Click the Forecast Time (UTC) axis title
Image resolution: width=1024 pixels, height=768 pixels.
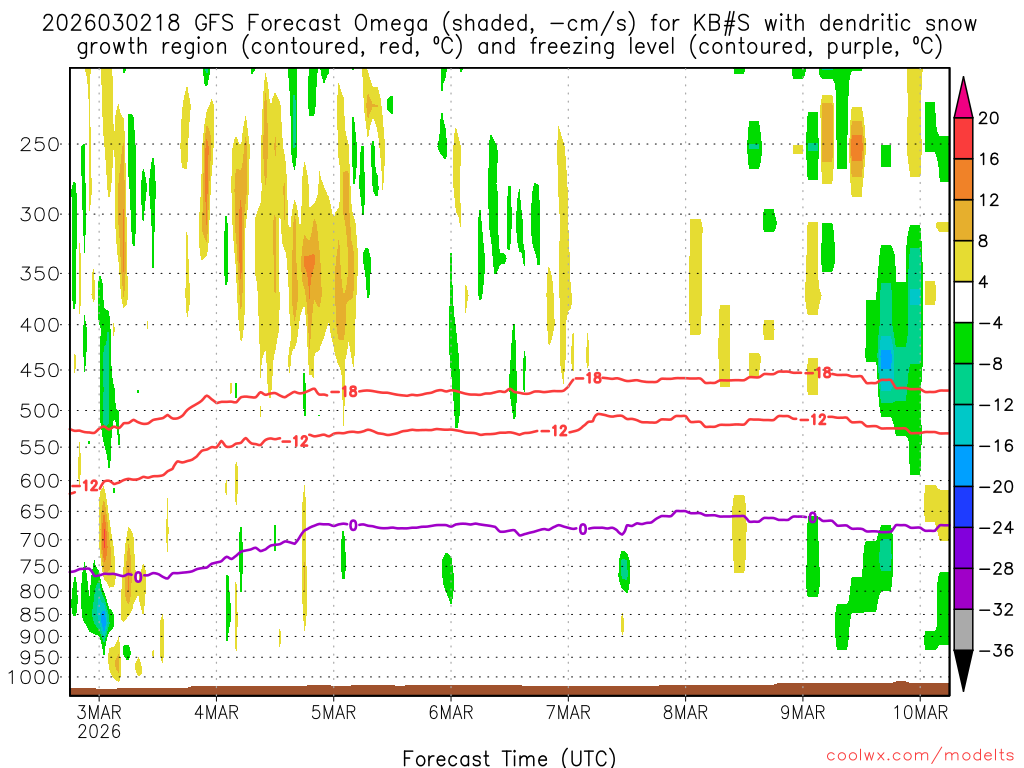tap(509, 758)
